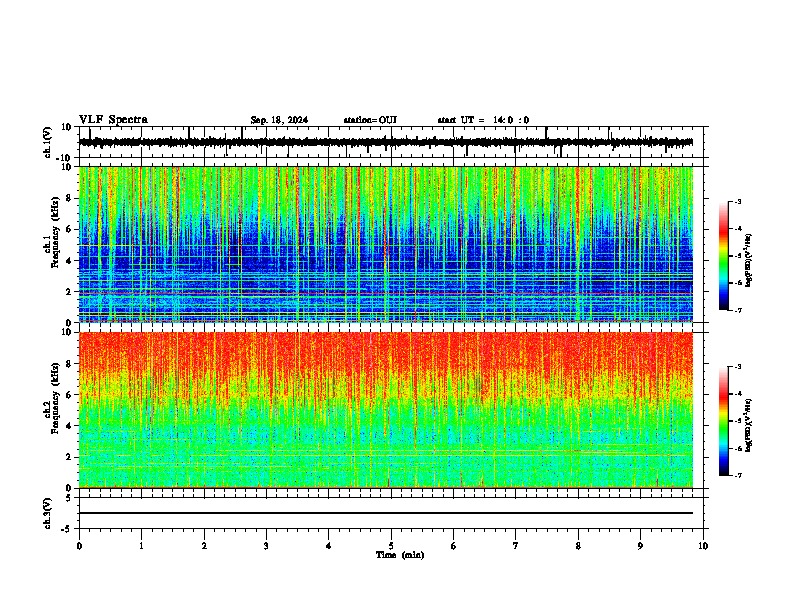This screenshot has width=792, height=612.
Task: Click inside the ch.1 blue-green spectrogram
Action: pos(386,244)
